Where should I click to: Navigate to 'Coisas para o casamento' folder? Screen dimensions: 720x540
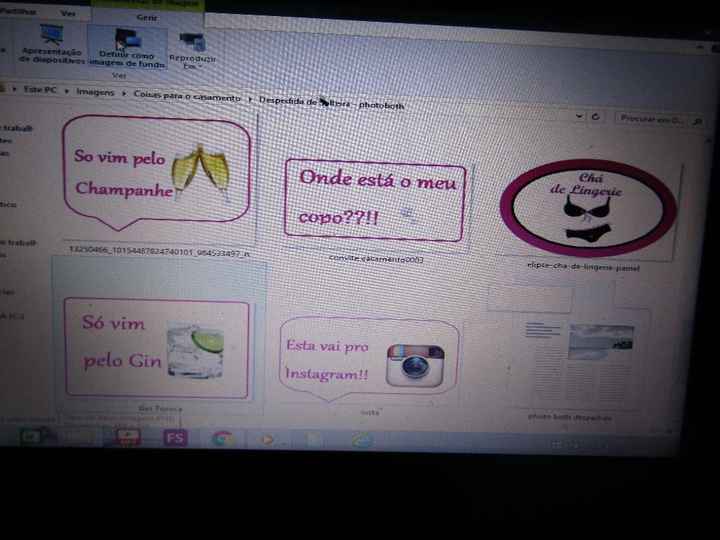point(187,96)
